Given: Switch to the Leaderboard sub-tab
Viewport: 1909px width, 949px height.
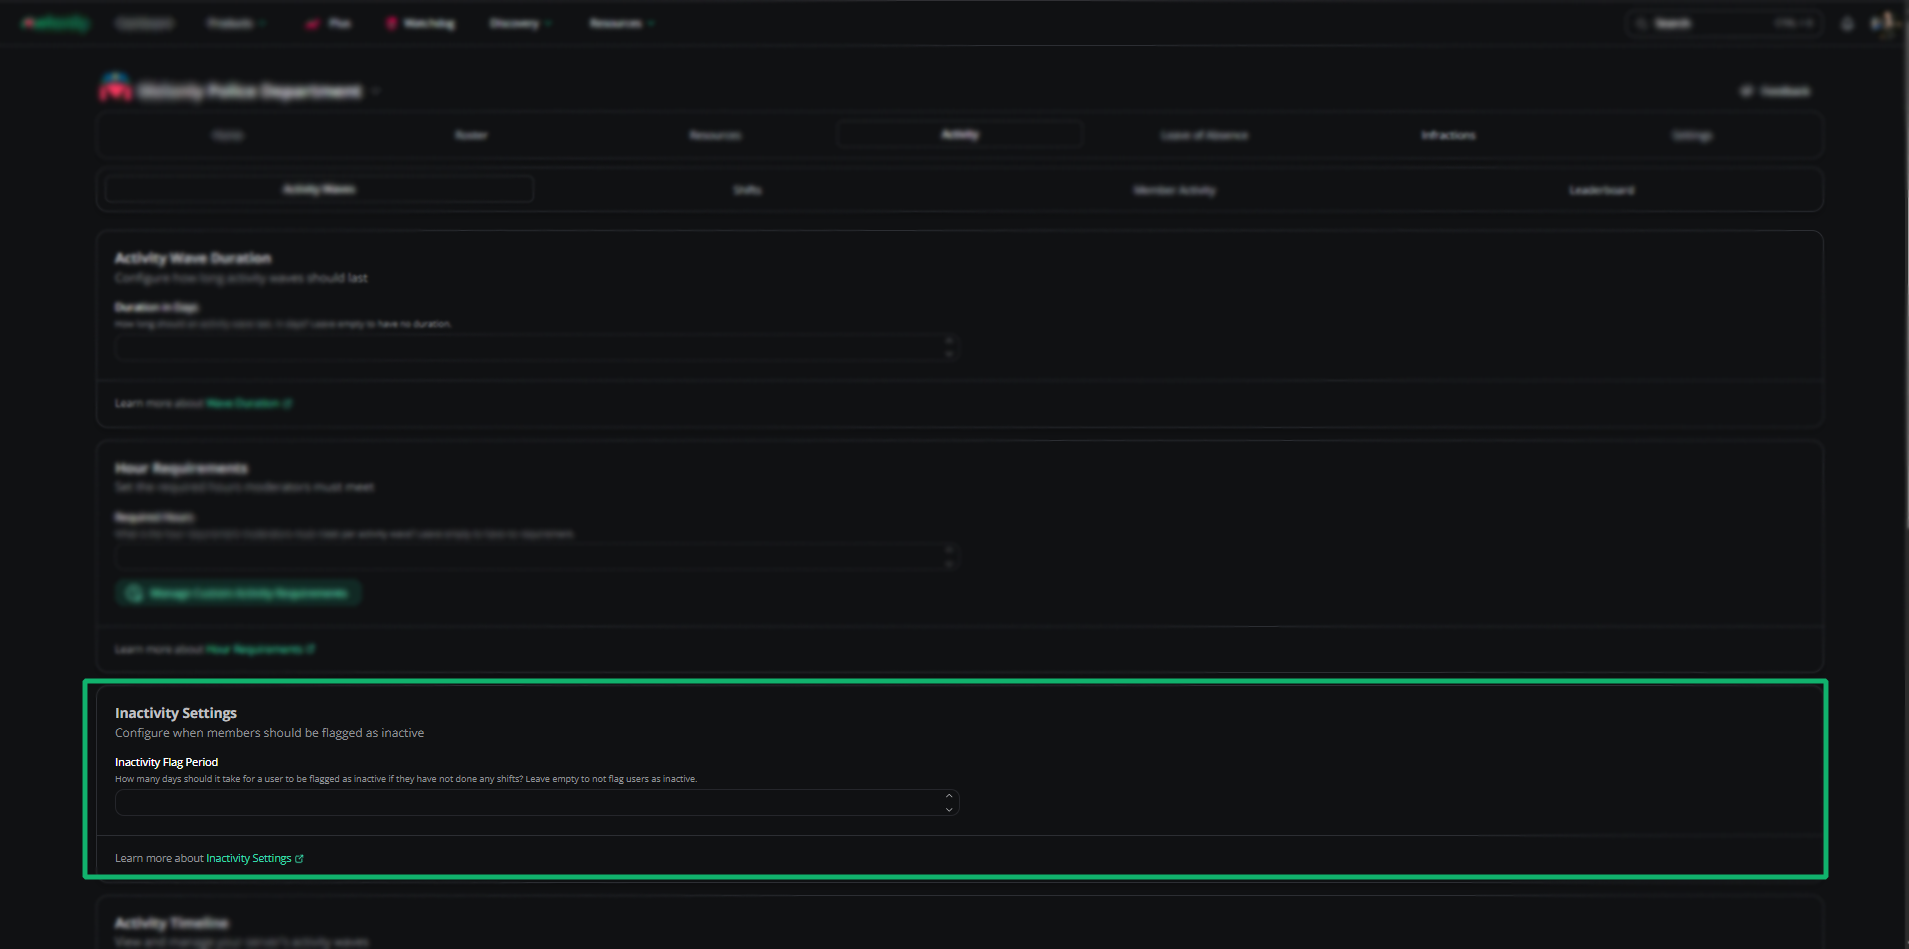Looking at the screenshot, I should [1601, 190].
